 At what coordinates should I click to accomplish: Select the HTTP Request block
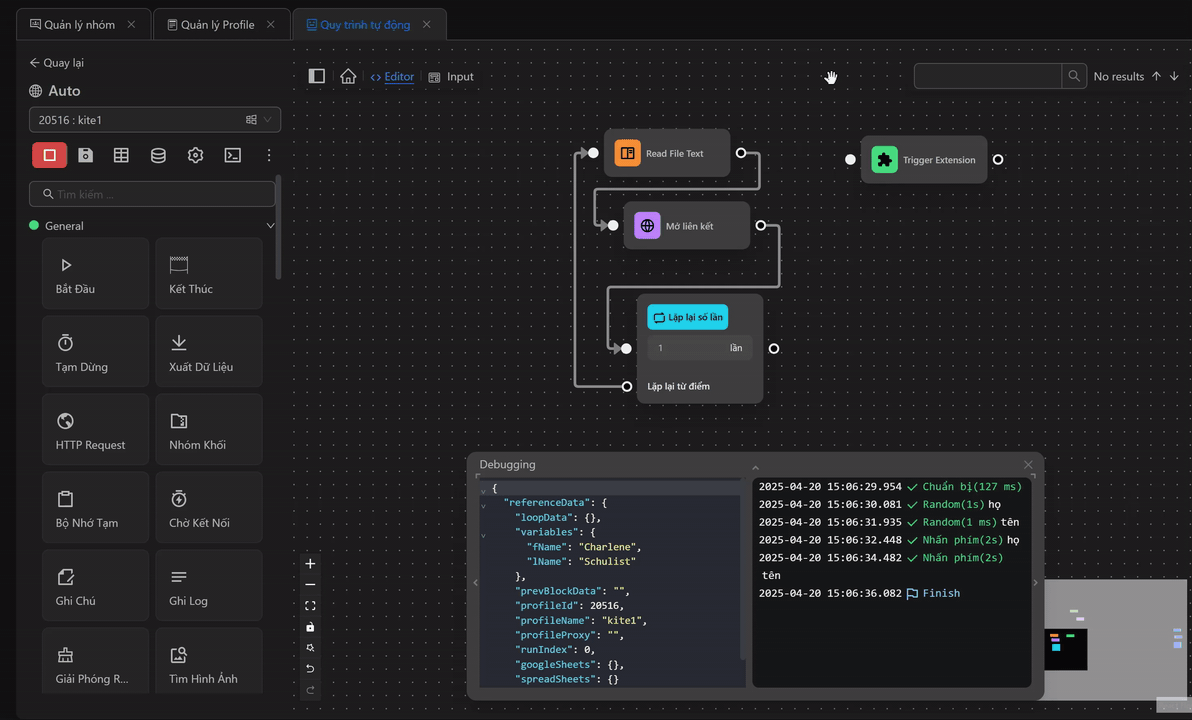point(95,430)
